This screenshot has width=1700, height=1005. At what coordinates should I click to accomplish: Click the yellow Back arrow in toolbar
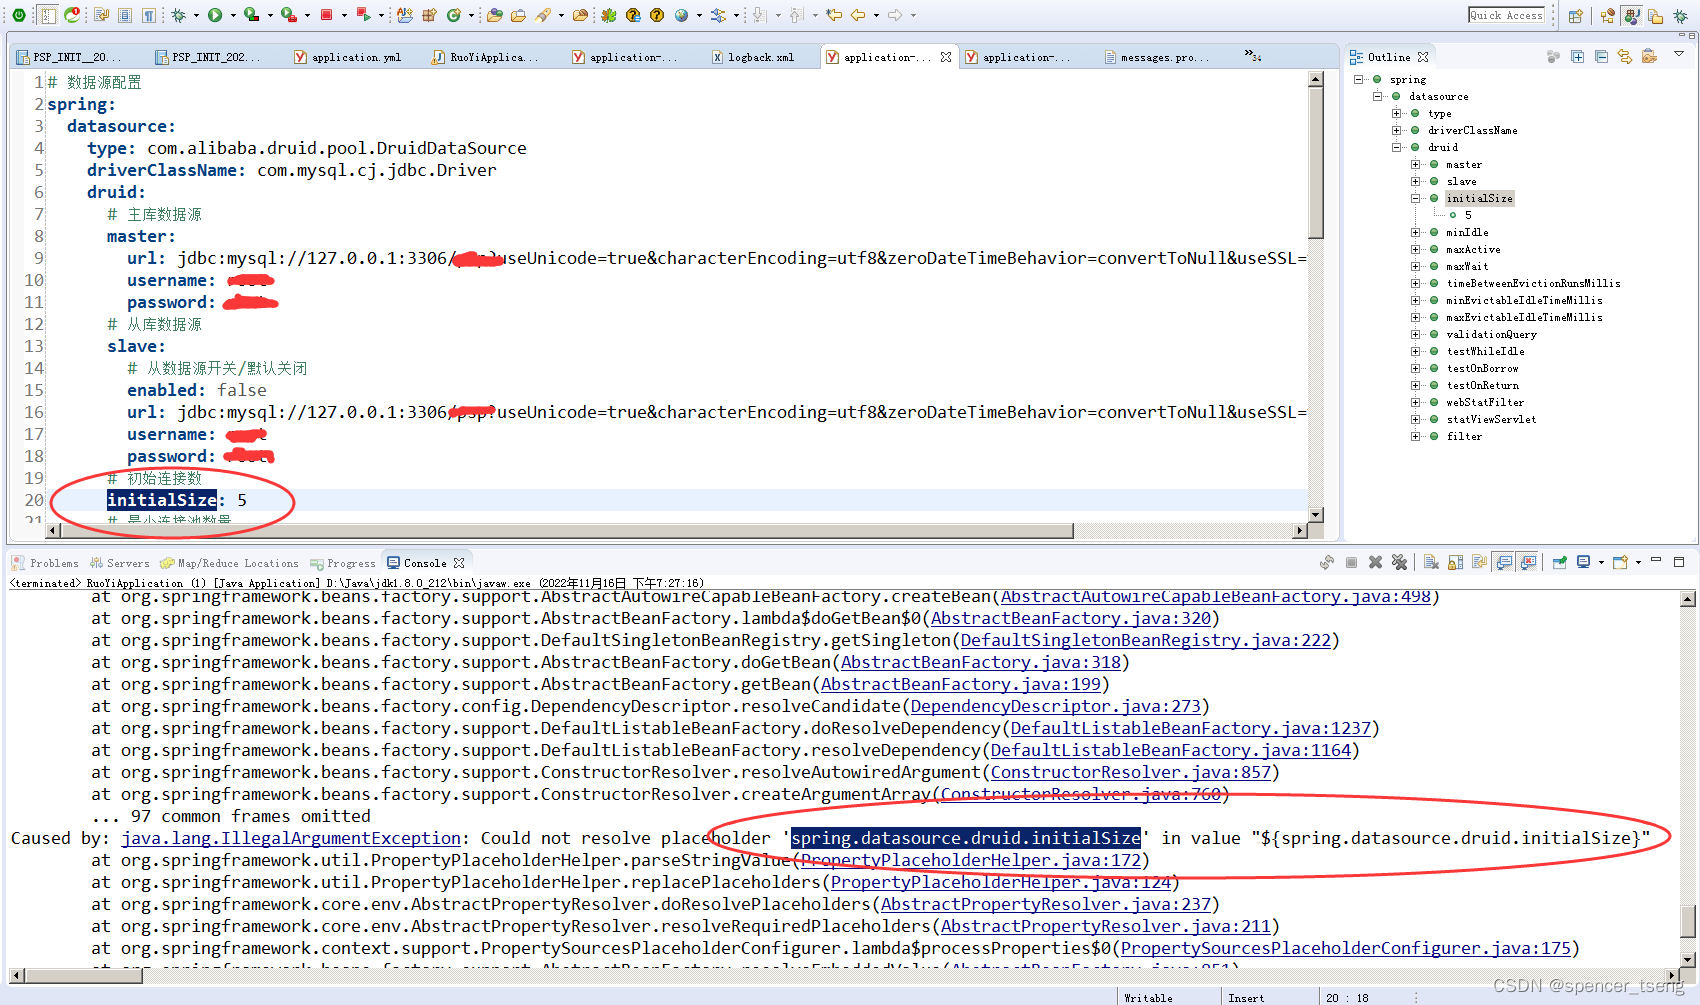[x=858, y=15]
